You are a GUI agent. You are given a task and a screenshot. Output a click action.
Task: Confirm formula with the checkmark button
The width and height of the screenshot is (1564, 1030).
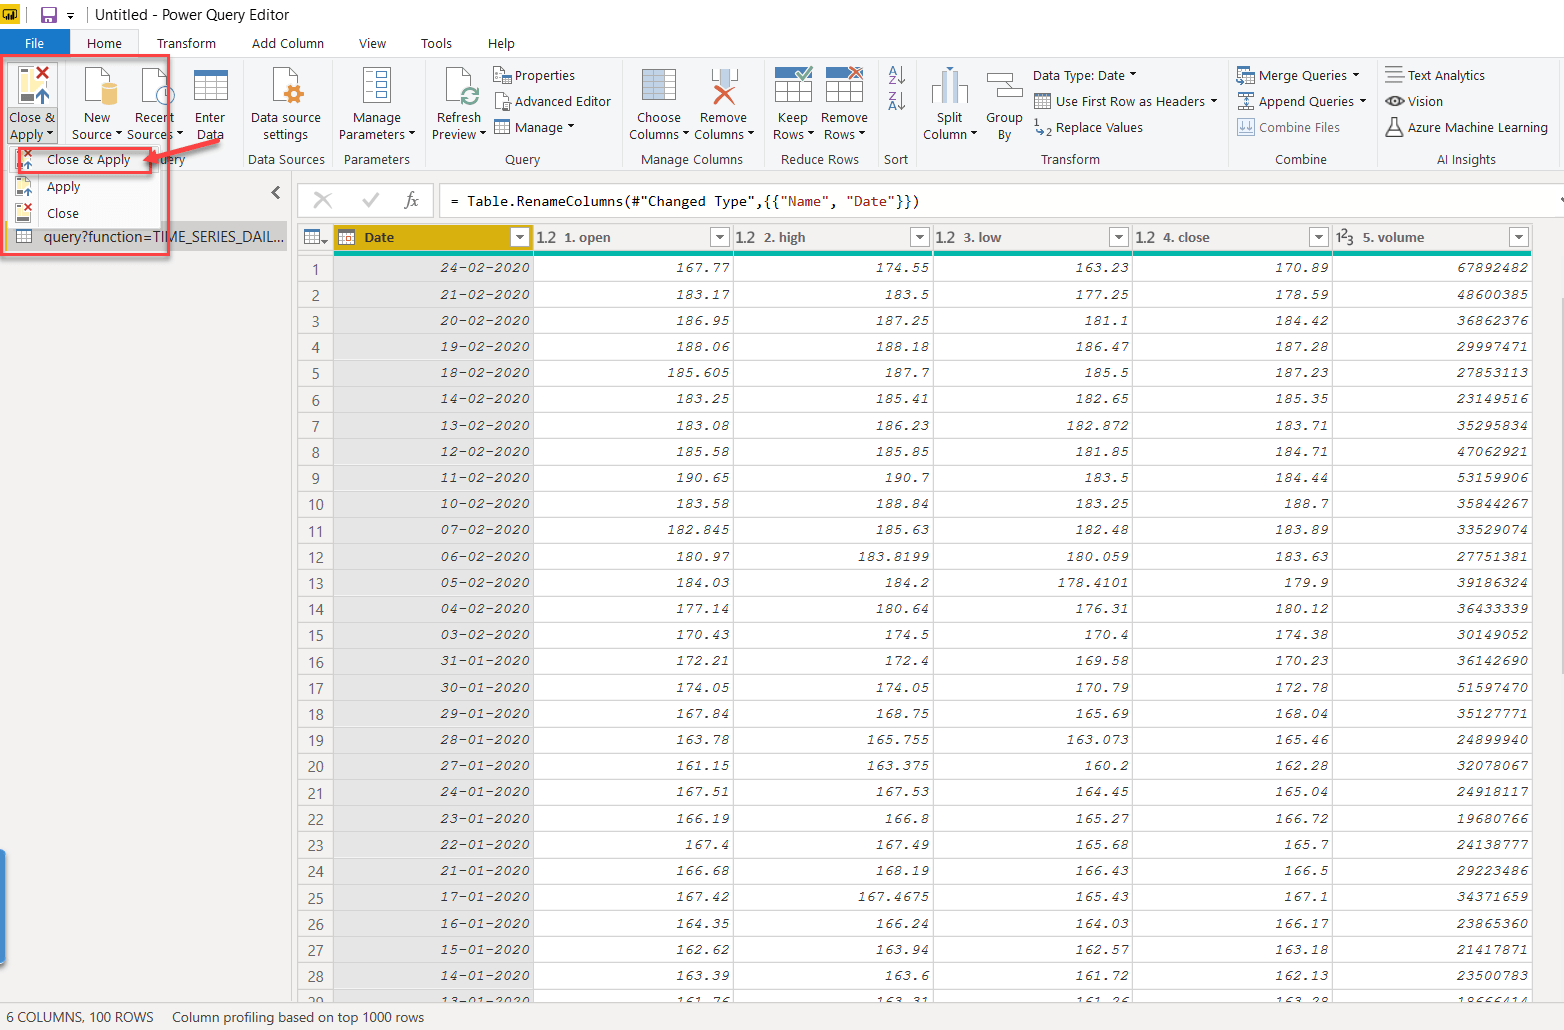(370, 201)
